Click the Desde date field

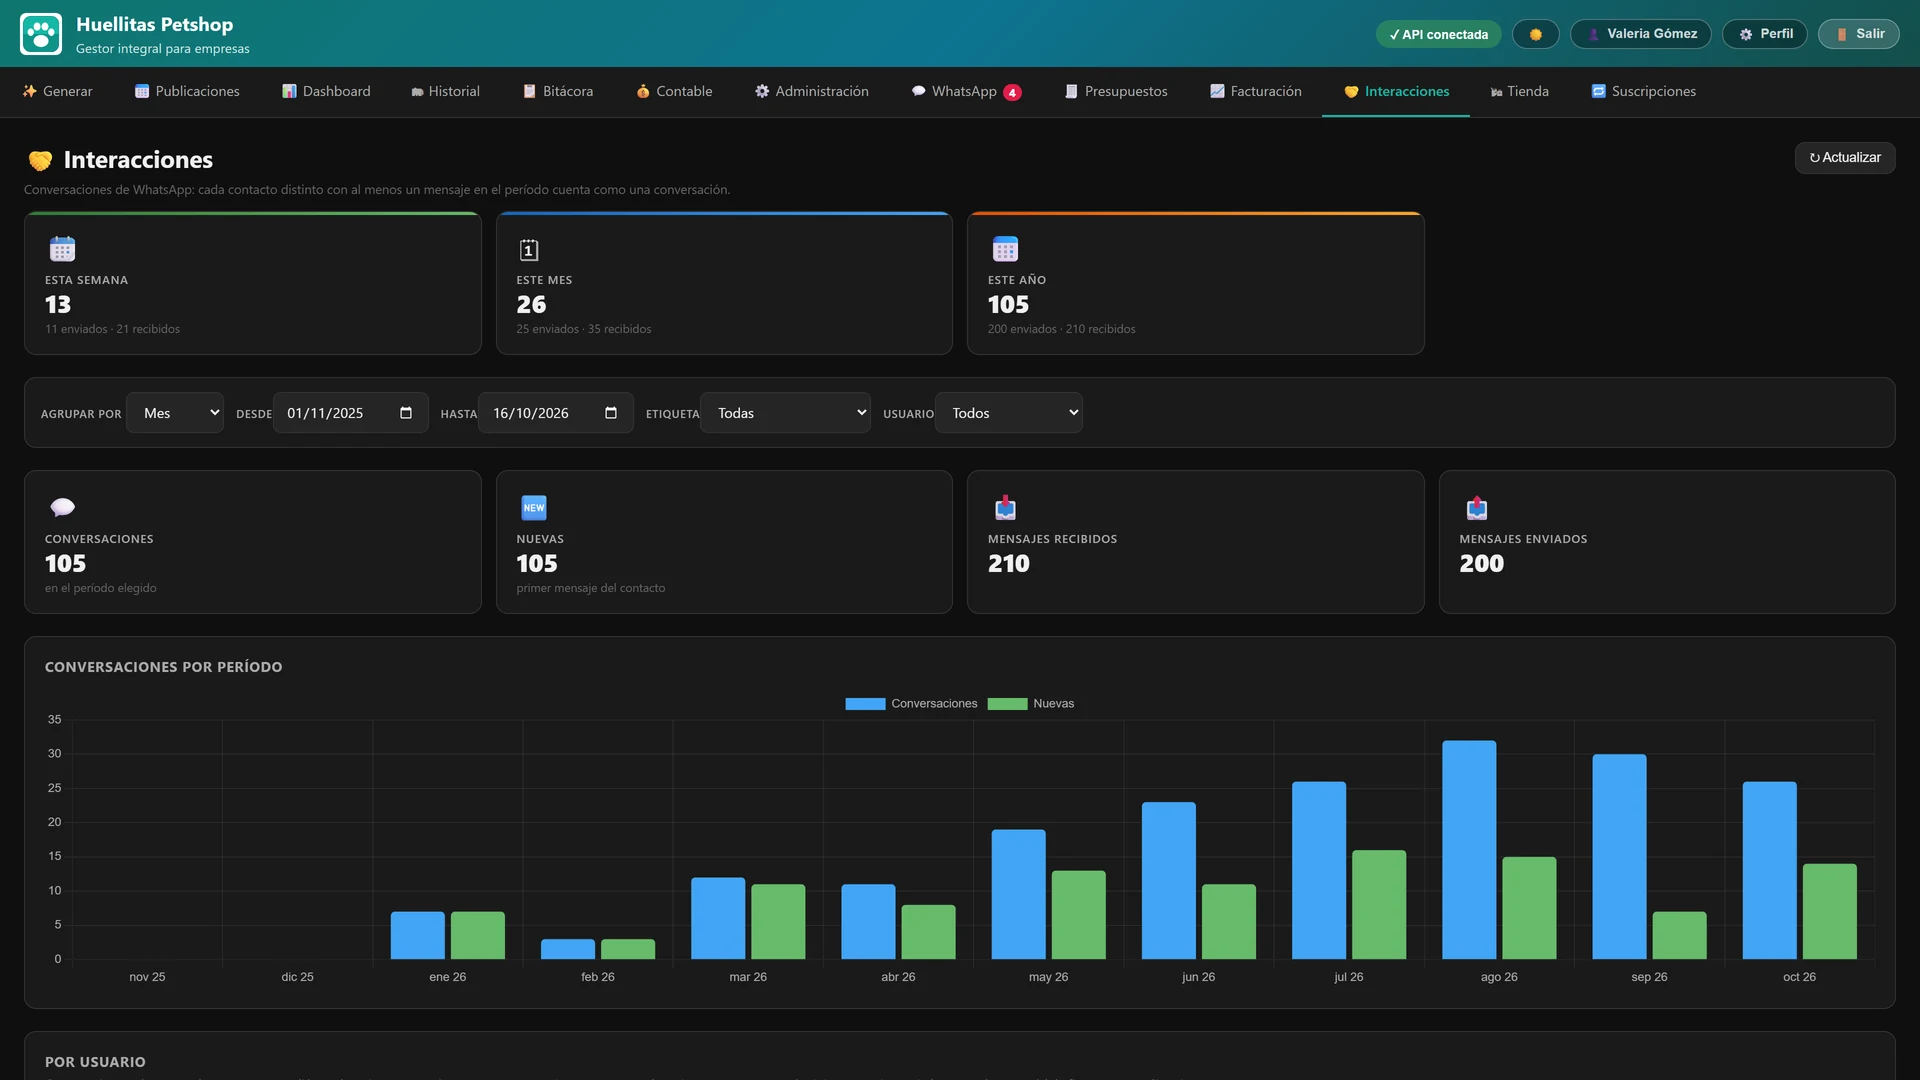click(x=350, y=413)
